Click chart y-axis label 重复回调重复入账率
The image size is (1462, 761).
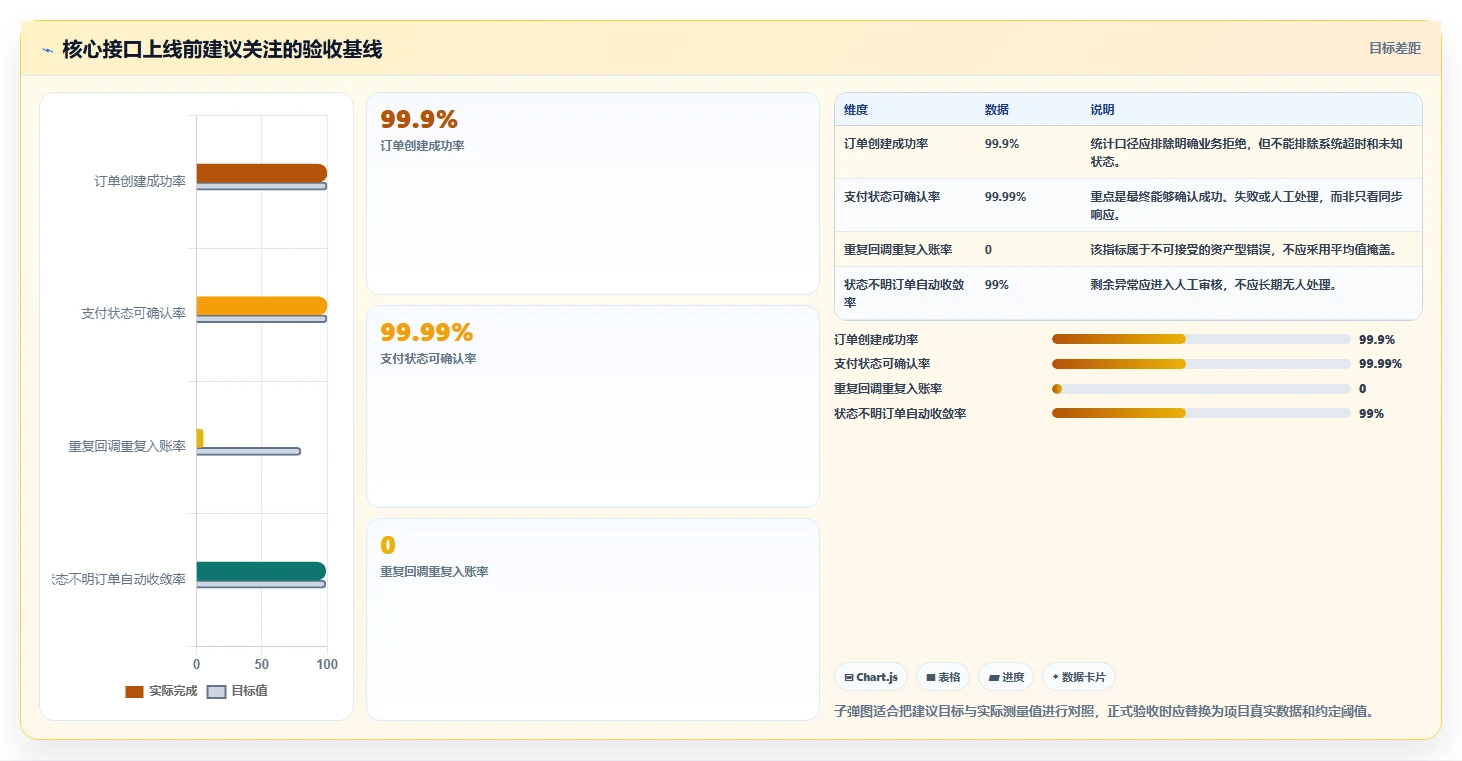click(x=127, y=447)
